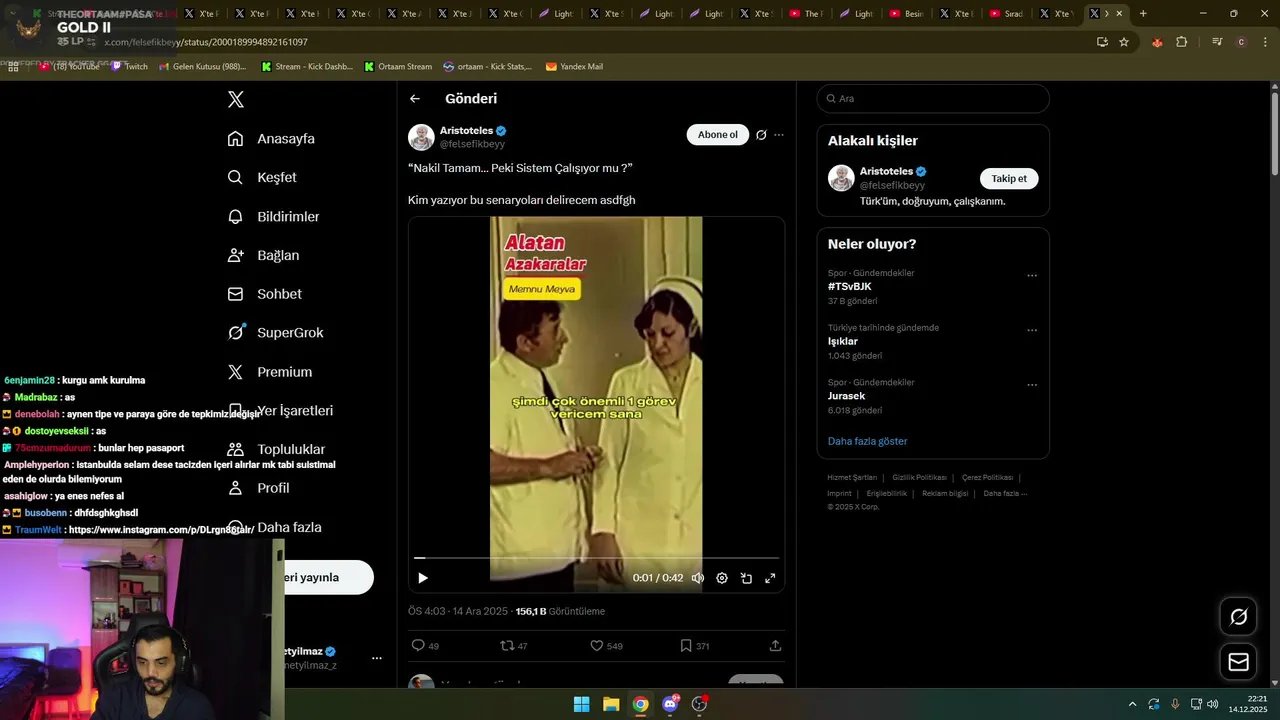
Task: Open the post's three-dot more menu
Action: (779, 135)
